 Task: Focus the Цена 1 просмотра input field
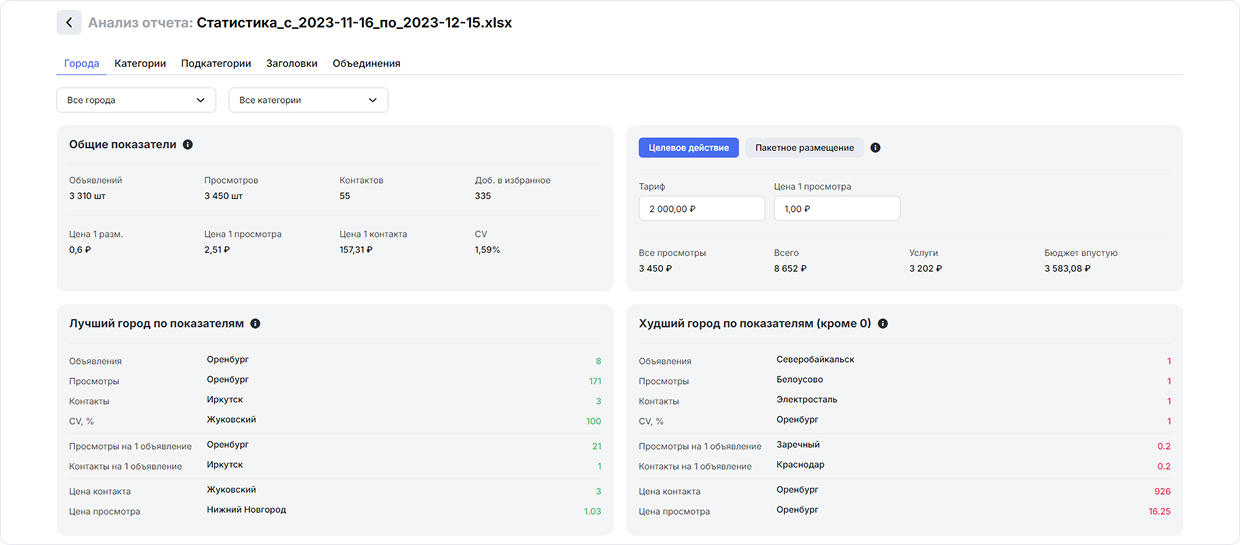click(x=836, y=209)
